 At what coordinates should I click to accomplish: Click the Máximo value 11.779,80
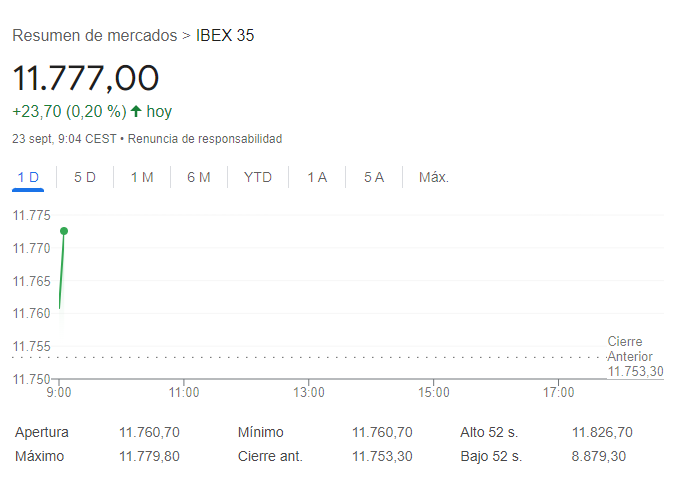[149, 456]
